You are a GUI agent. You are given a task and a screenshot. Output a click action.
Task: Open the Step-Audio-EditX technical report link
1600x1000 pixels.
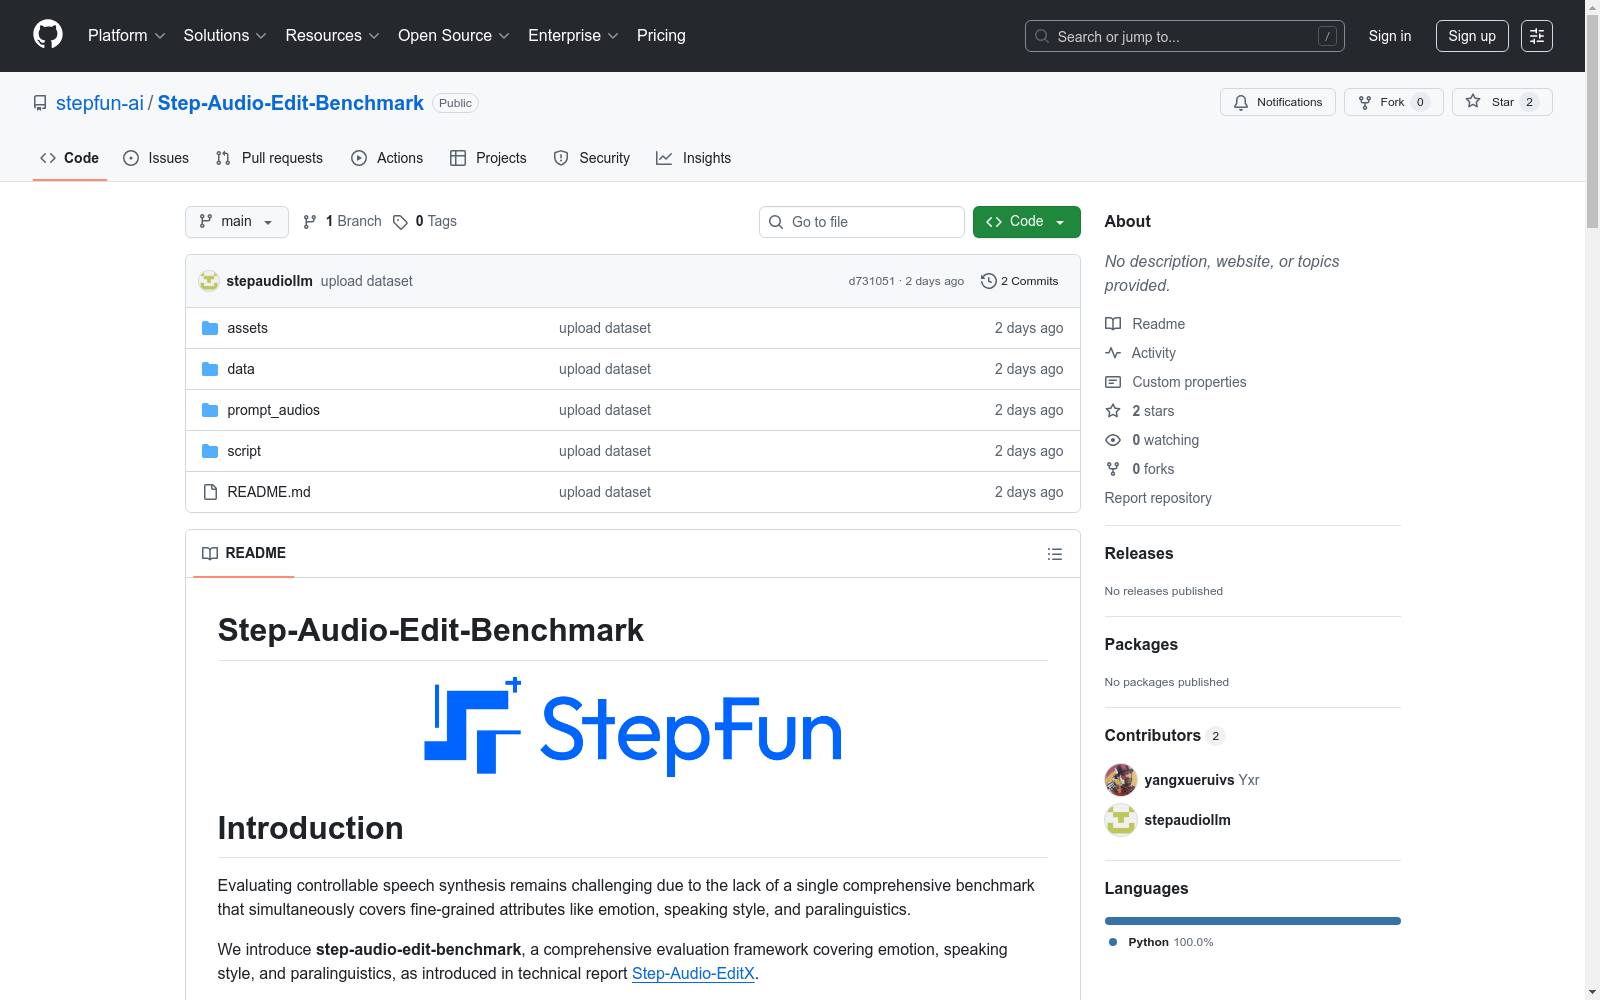(693, 973)
